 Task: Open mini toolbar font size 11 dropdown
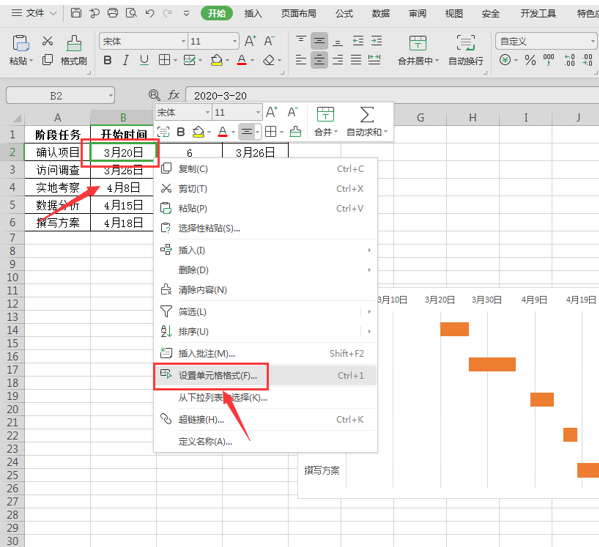[x=258, y=112]
